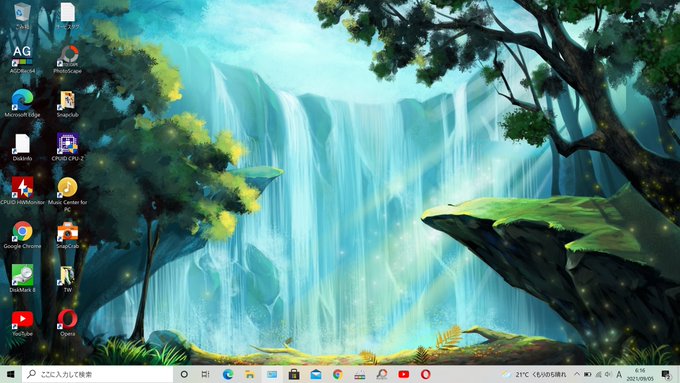
Task: Open the TW desktop shortcut
Action: point(67,278)
